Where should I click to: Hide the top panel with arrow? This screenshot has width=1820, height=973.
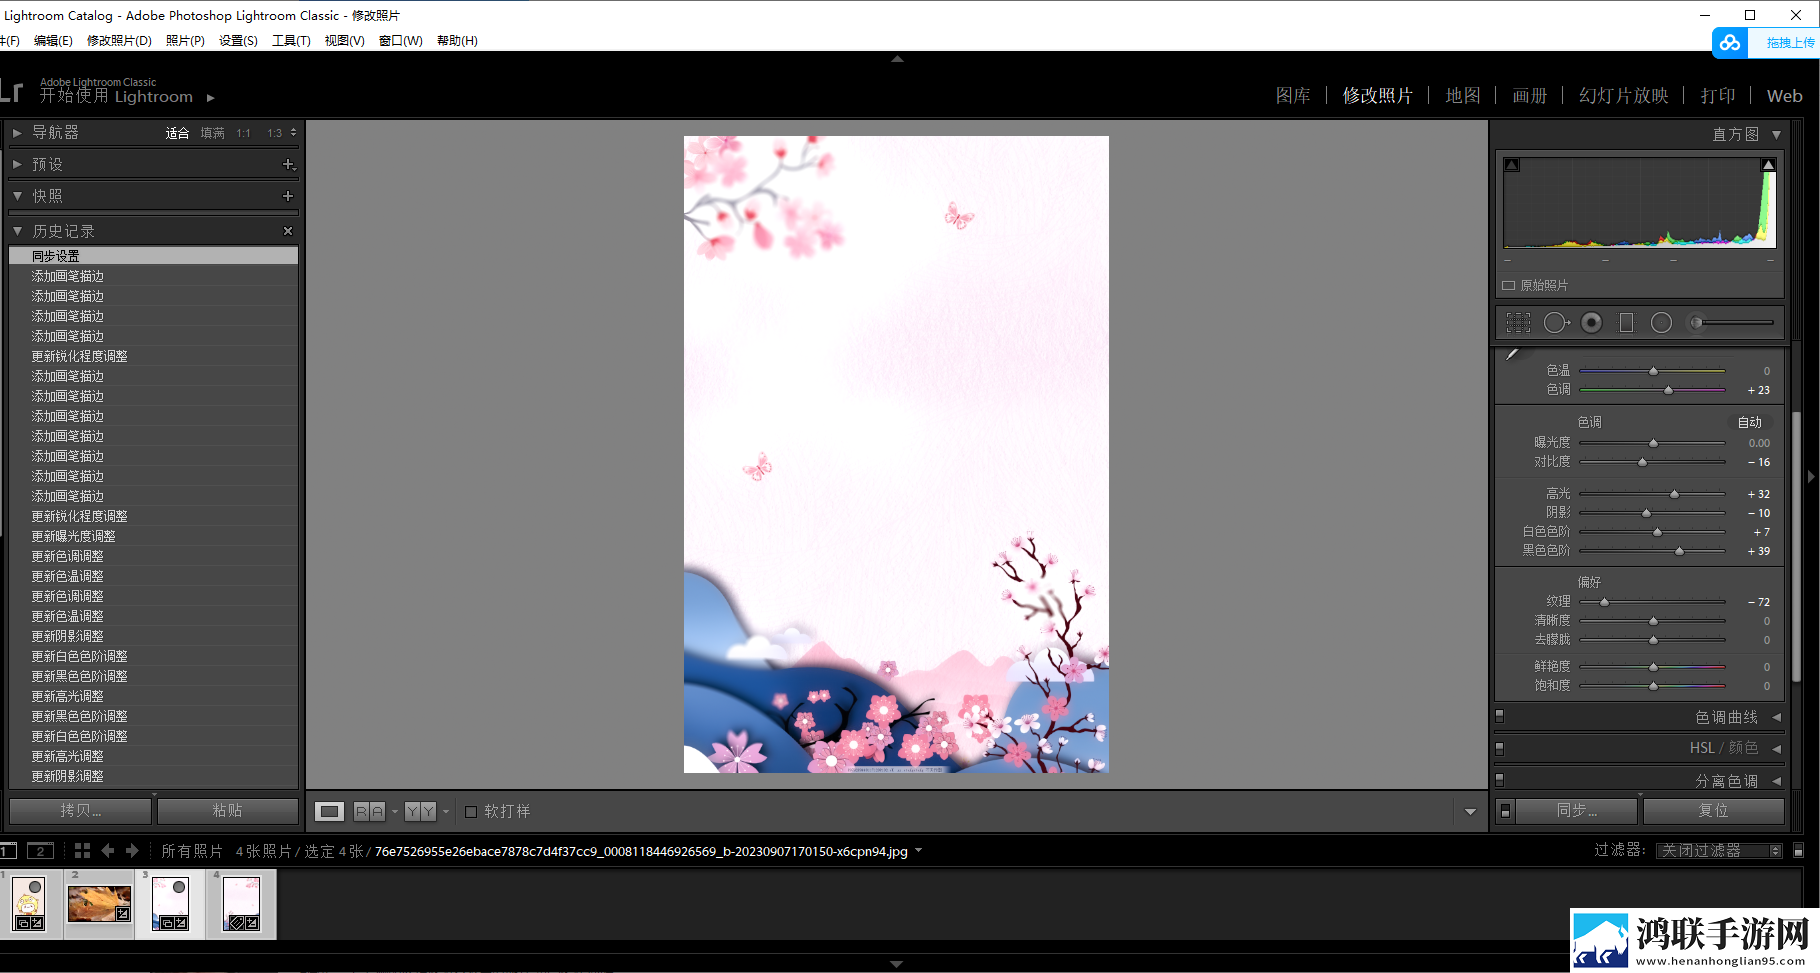click(897, 59)
